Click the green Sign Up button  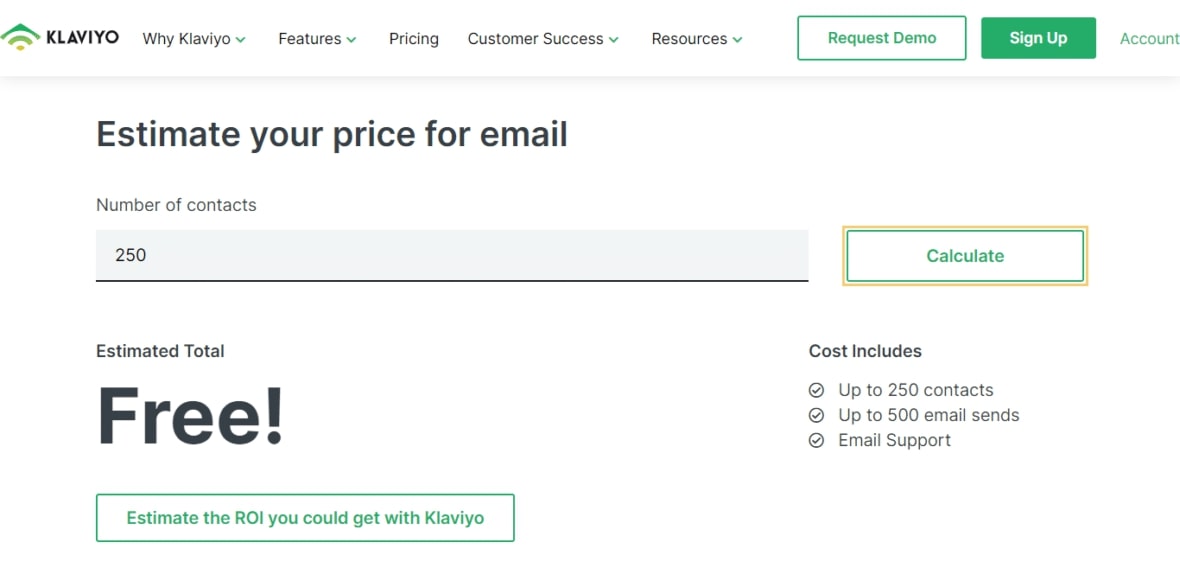(1038, 38)
